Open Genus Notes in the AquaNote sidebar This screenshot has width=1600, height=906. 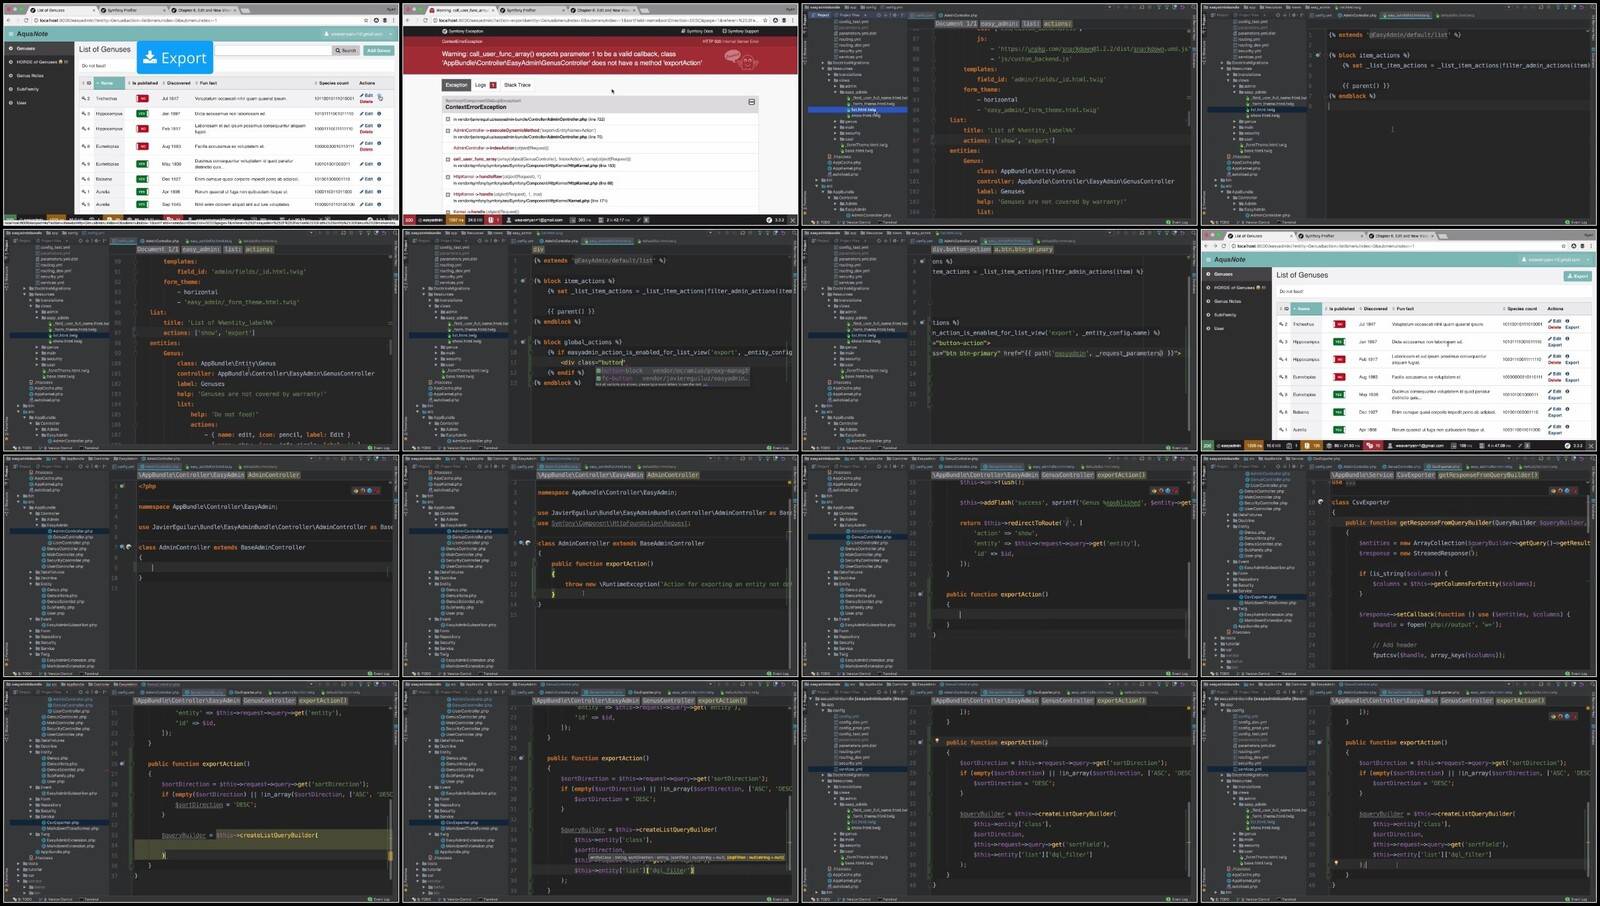29,76
